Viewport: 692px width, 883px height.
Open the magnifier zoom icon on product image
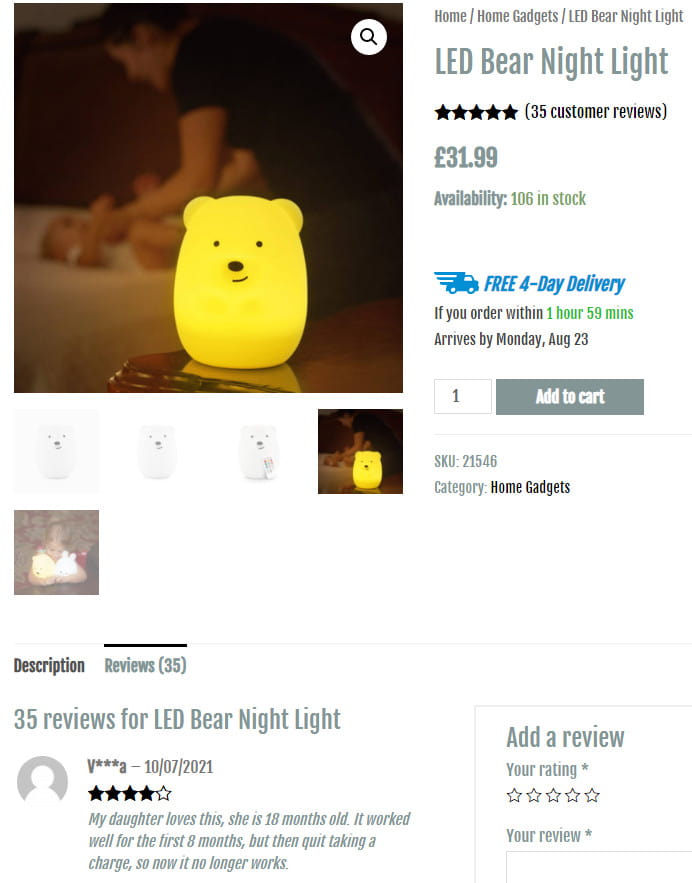point(368,37)
